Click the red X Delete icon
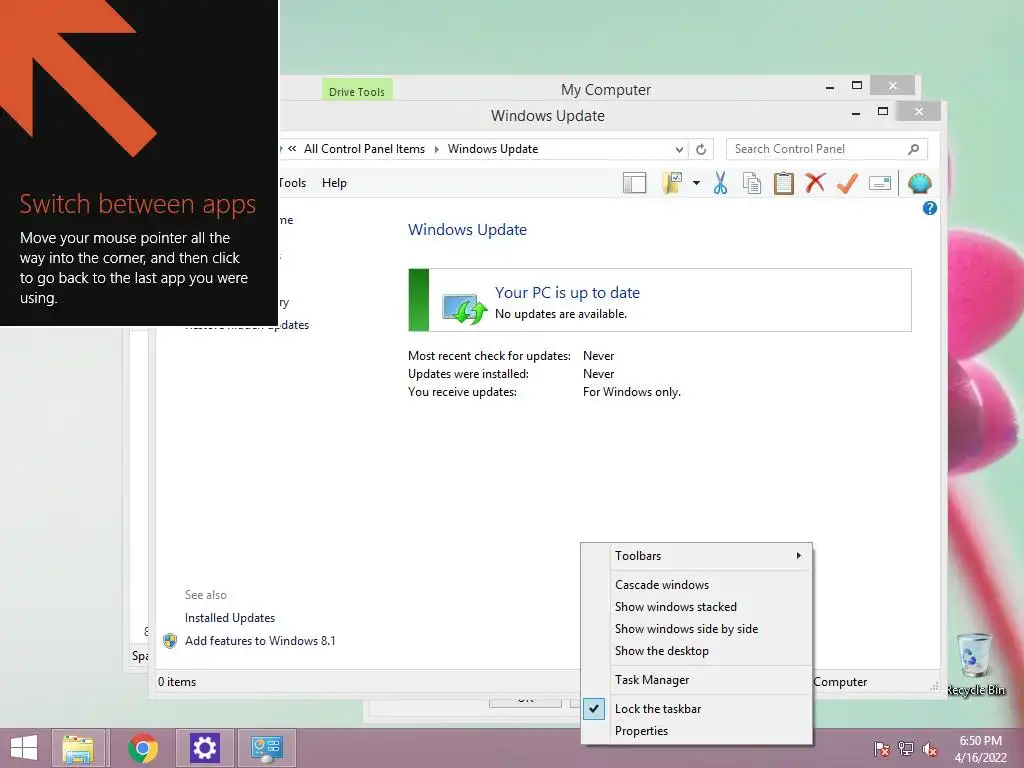Viewport: 1024px width, 768px height. pyautogui.click(x=815, y=183)
